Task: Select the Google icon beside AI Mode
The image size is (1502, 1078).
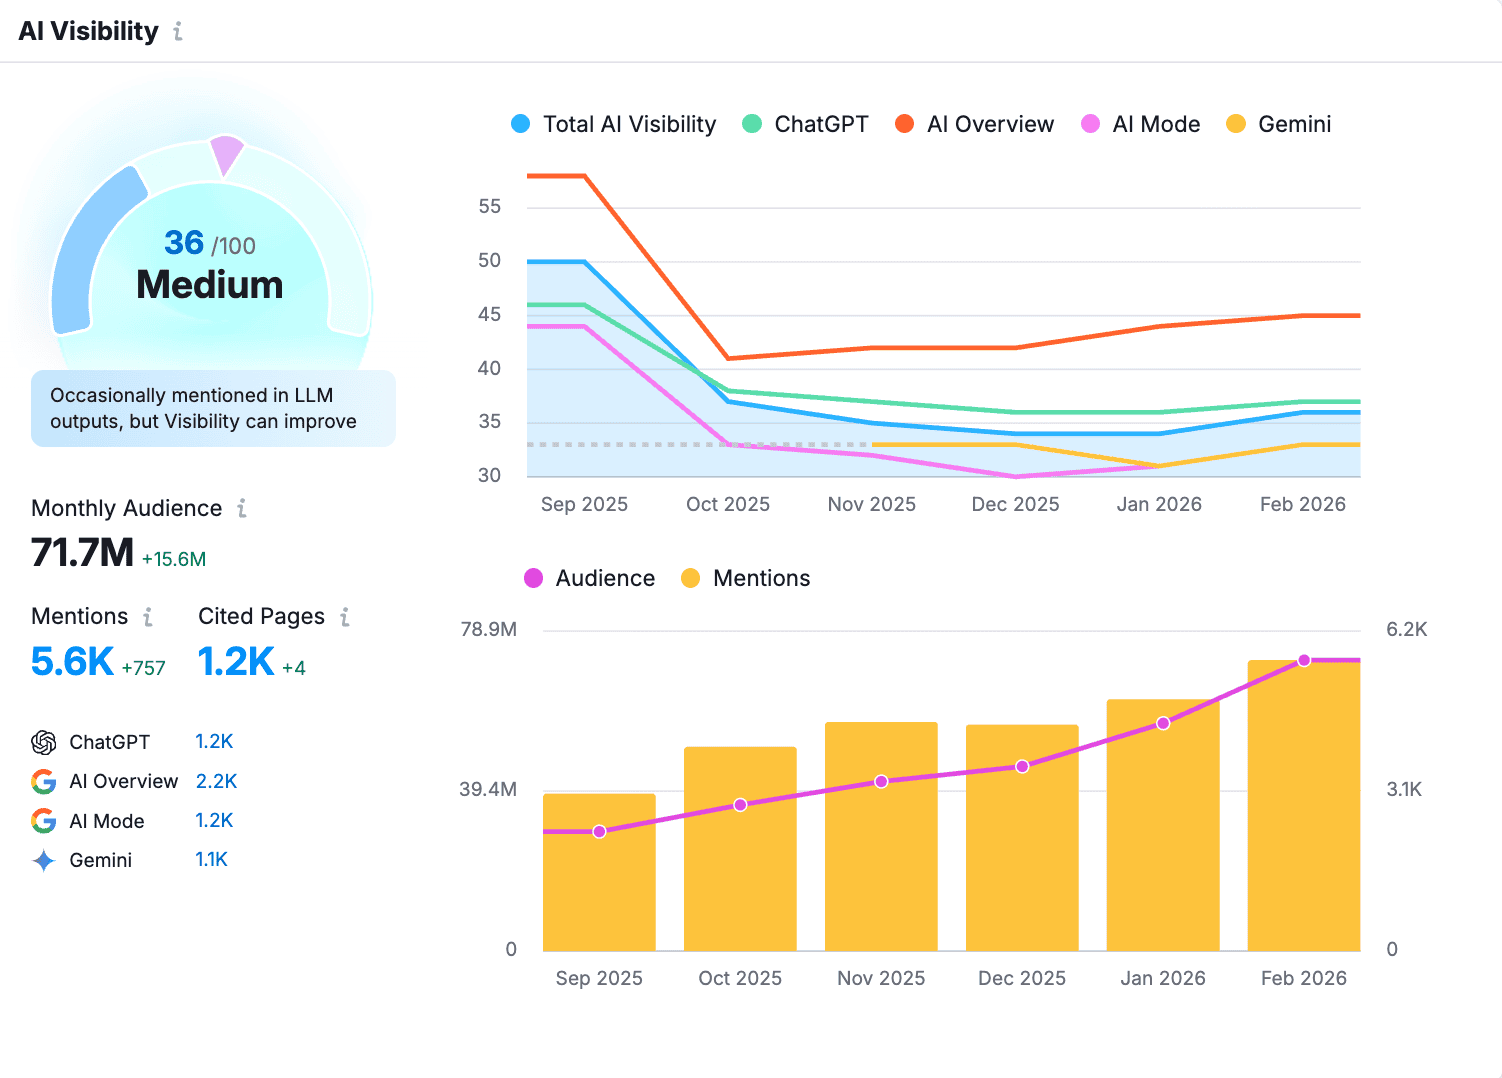Action: [44, 821]
